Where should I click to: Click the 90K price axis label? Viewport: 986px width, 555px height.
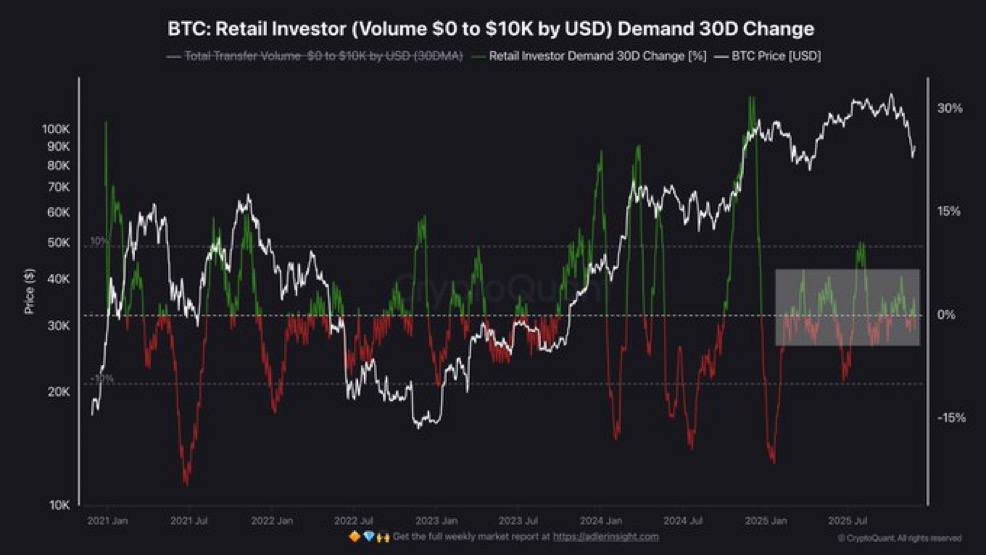58,146
